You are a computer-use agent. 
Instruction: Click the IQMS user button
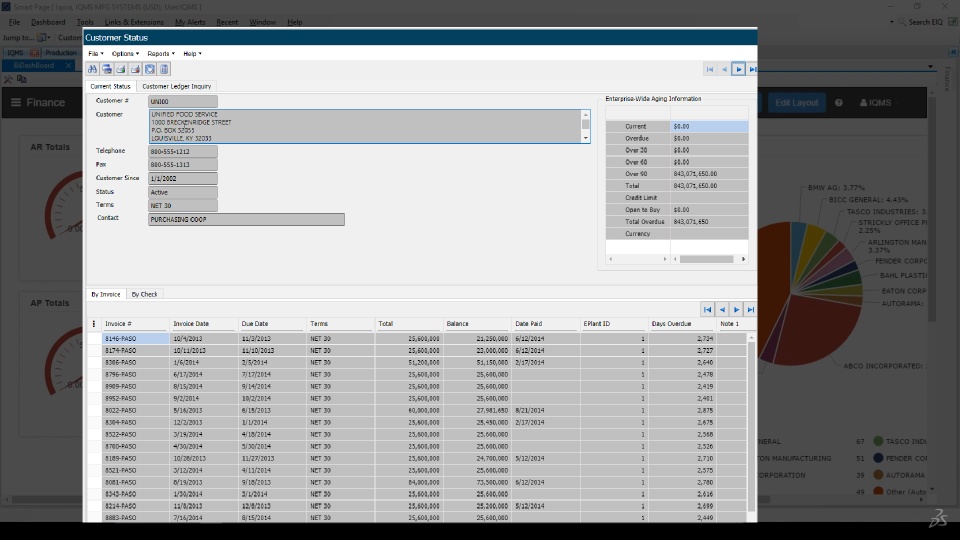tap(875, 103)
